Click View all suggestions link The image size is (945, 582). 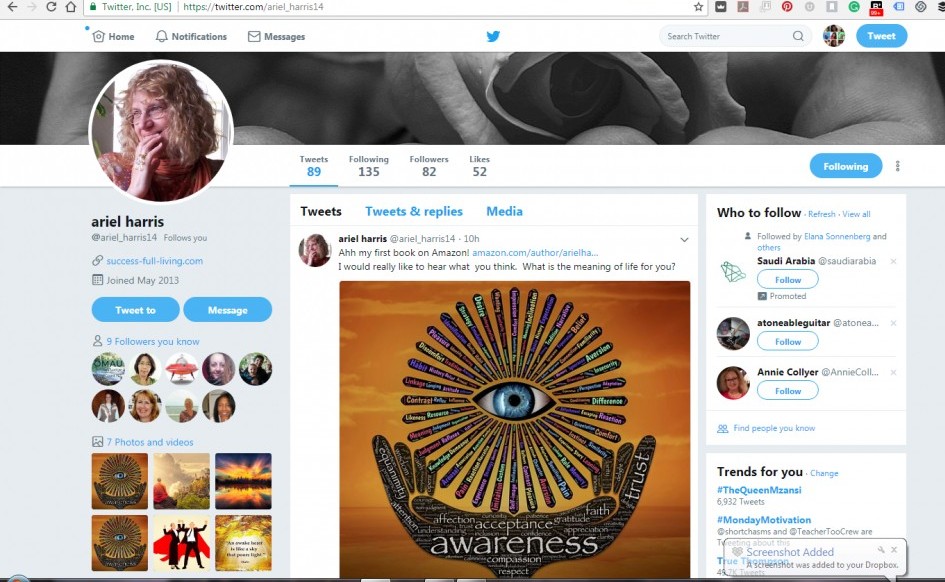coord(856,214)
